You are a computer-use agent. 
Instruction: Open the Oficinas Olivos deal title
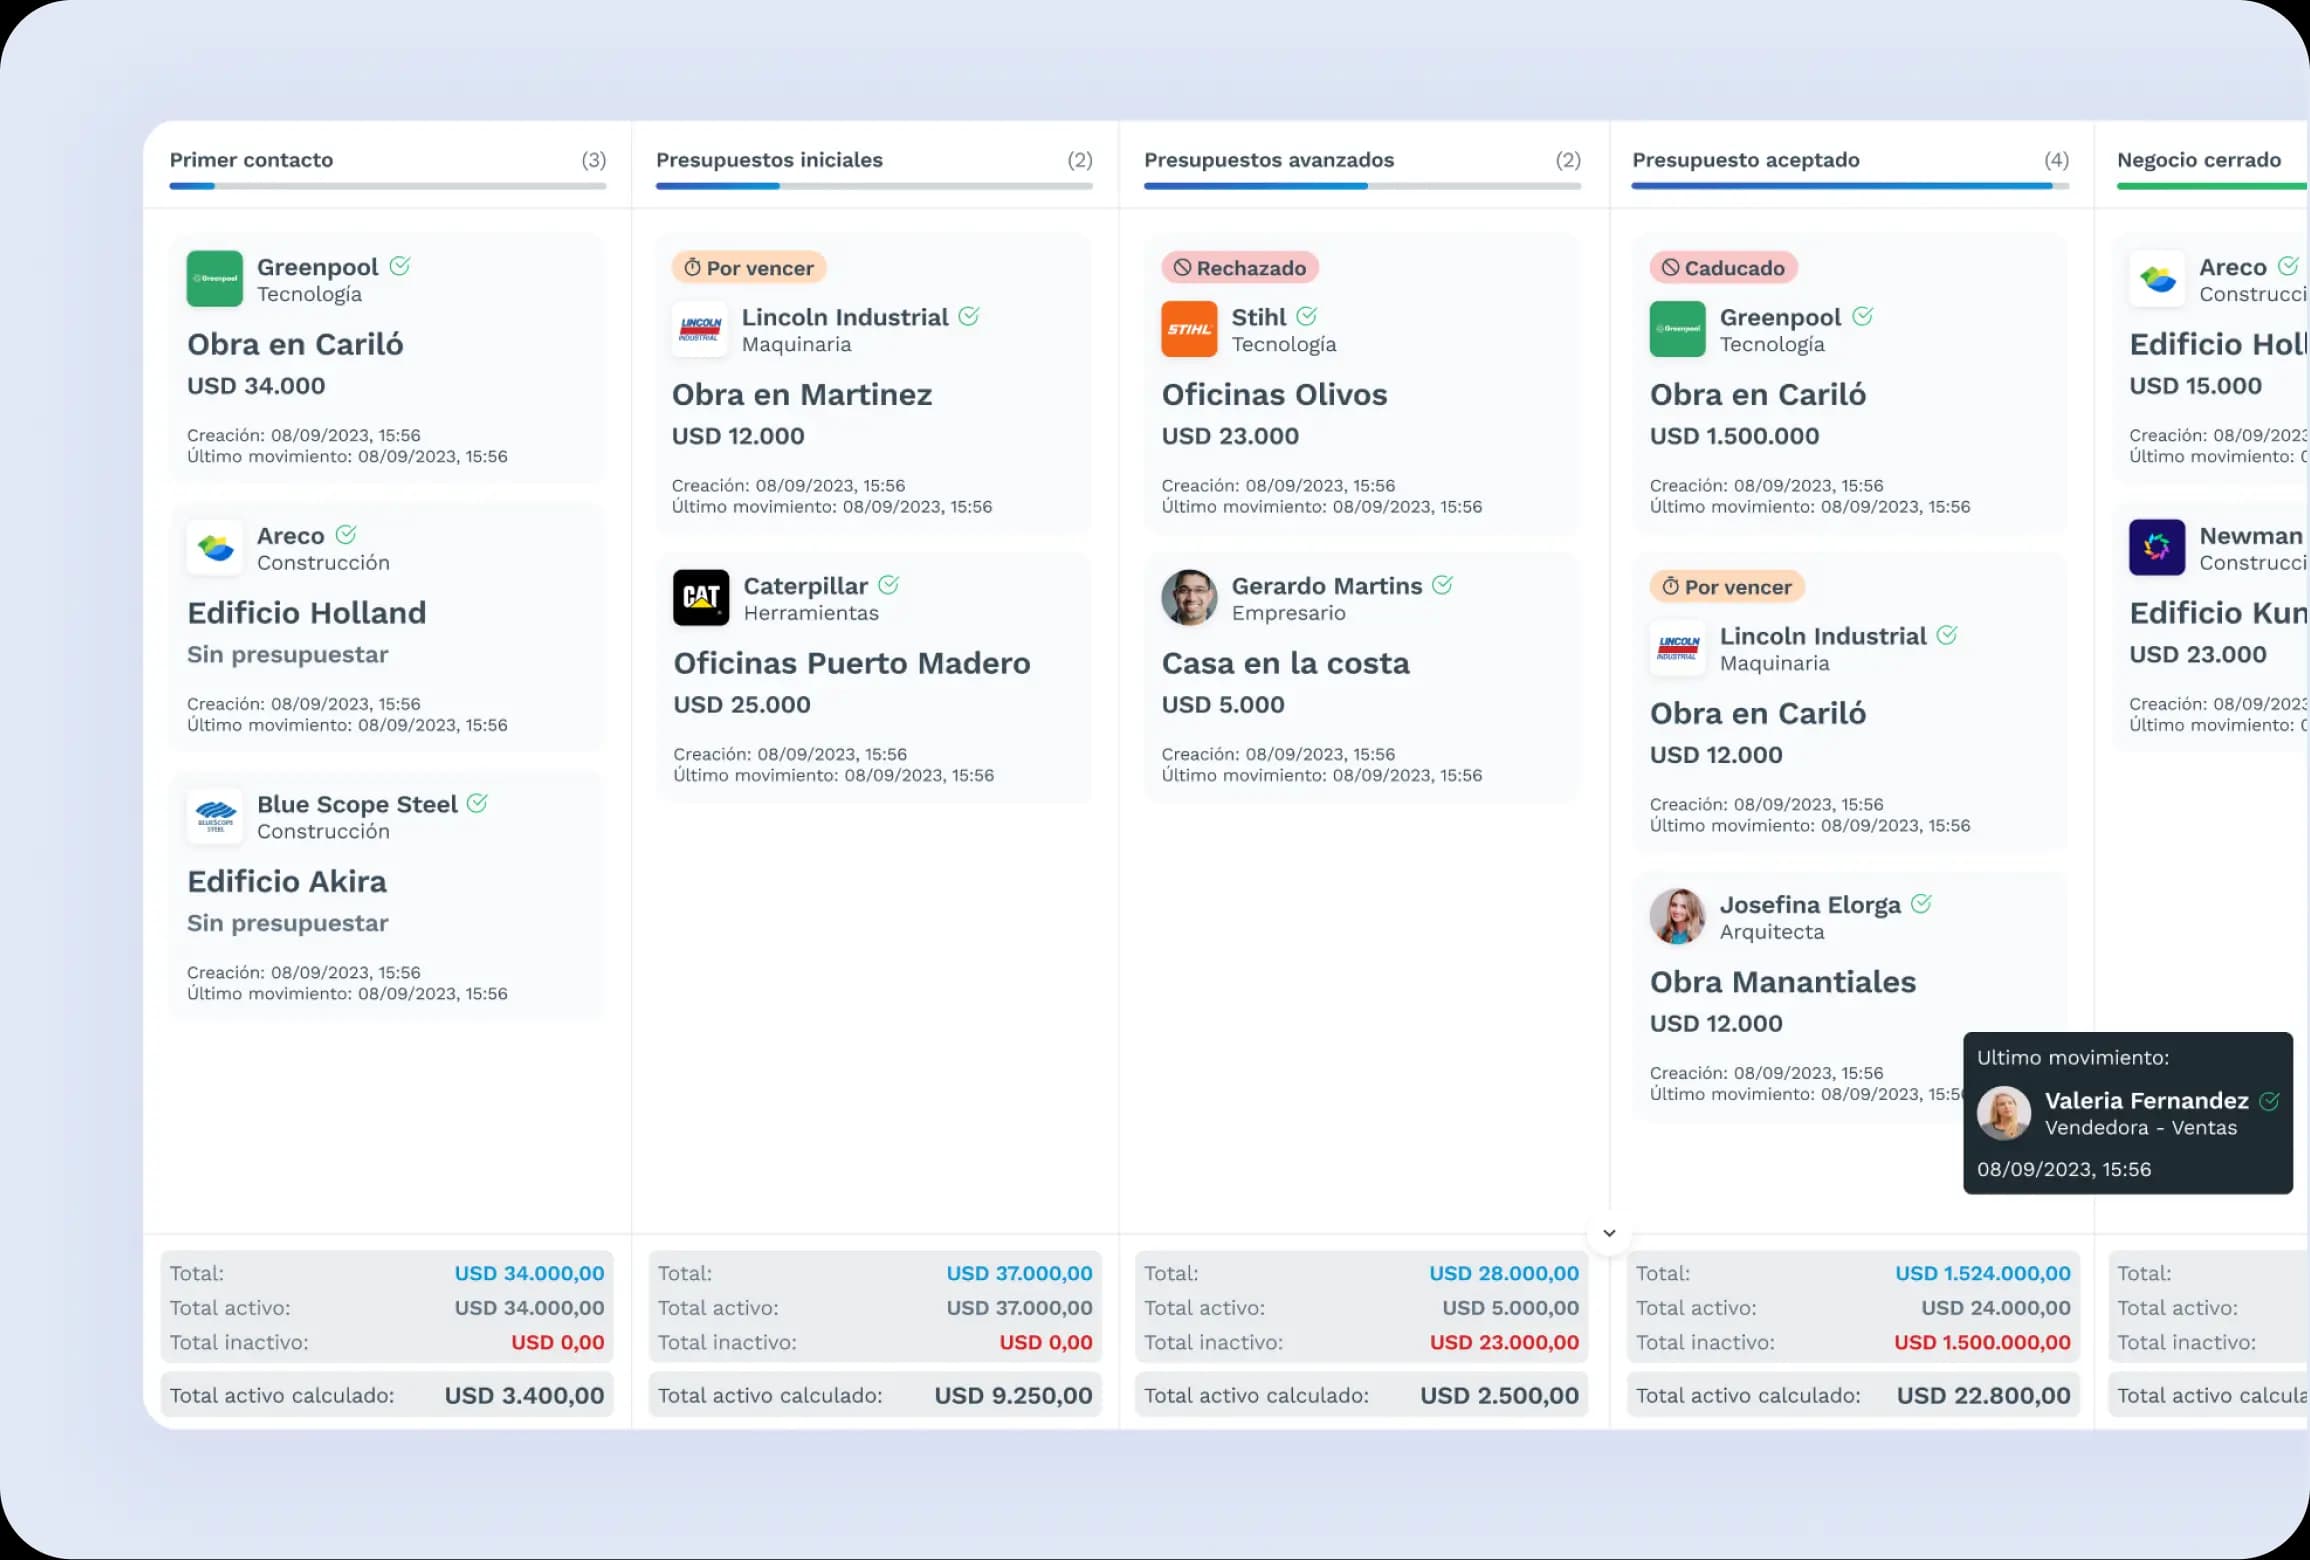[1274, 394]
